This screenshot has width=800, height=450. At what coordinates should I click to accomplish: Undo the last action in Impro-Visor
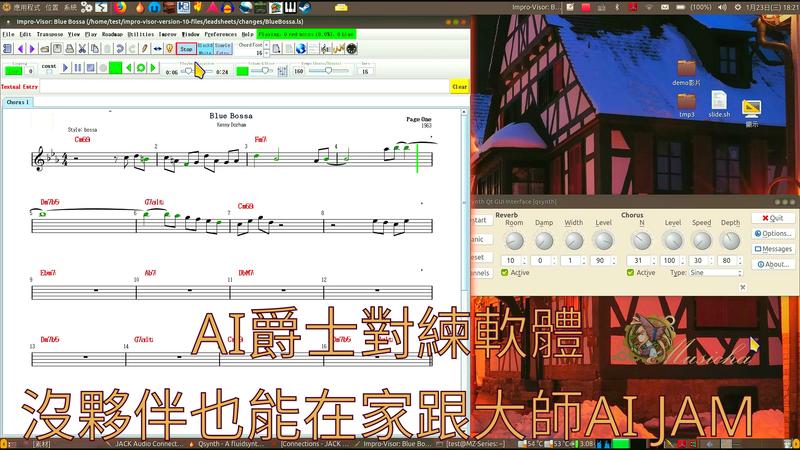click(x=120, y=48)
